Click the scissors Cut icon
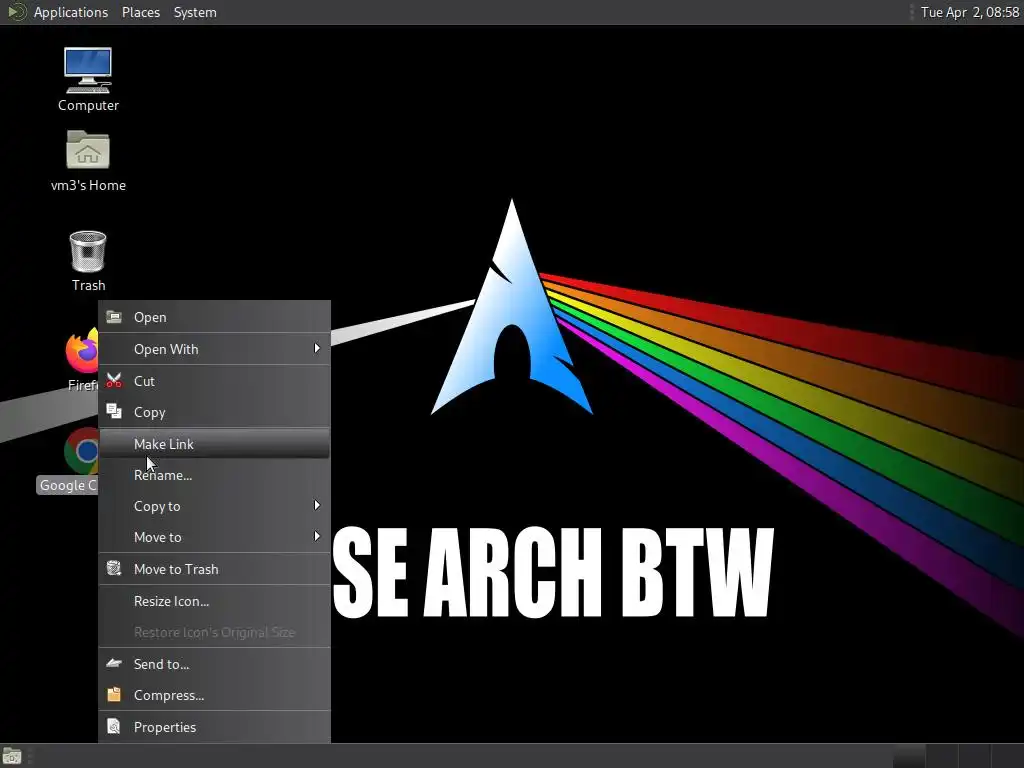1024x768 pixels. point(114,381)
